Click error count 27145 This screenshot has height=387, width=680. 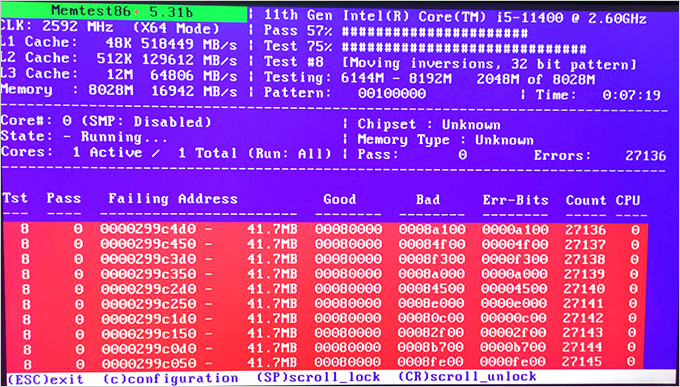[x=583, y=361]
